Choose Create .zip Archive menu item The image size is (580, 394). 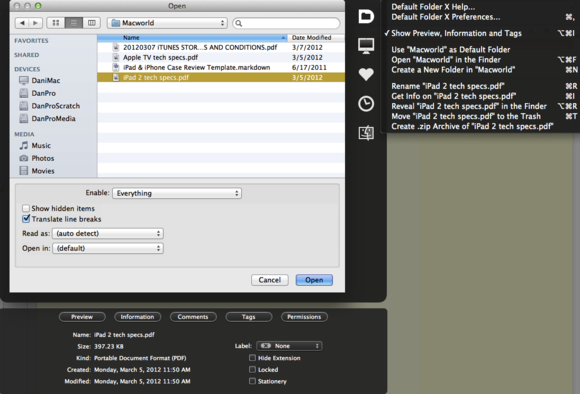pos(472,126)
